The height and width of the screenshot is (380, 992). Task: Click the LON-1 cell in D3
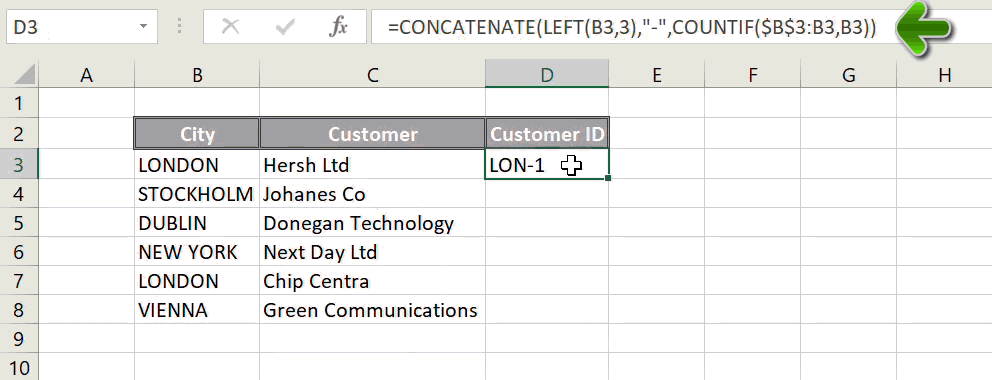point(547,164)
